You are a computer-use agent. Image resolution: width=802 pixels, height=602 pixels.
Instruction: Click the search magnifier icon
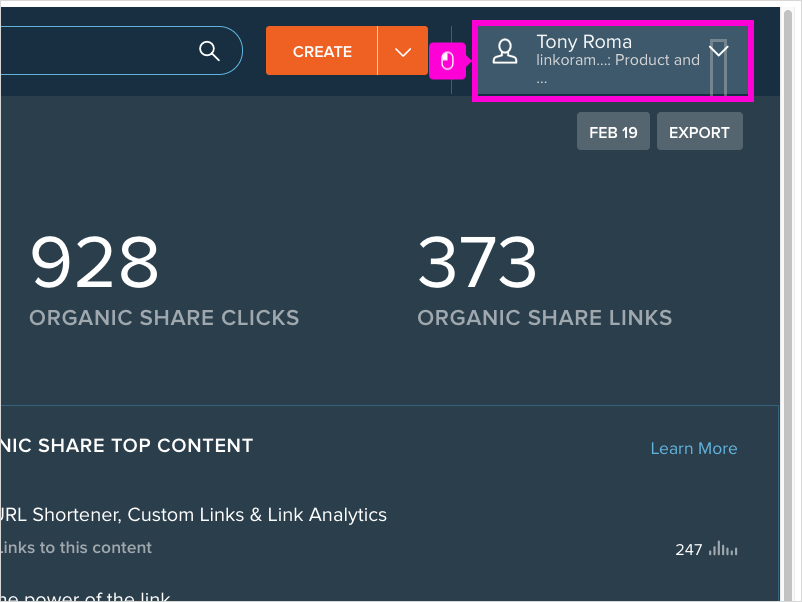point(209,51)
